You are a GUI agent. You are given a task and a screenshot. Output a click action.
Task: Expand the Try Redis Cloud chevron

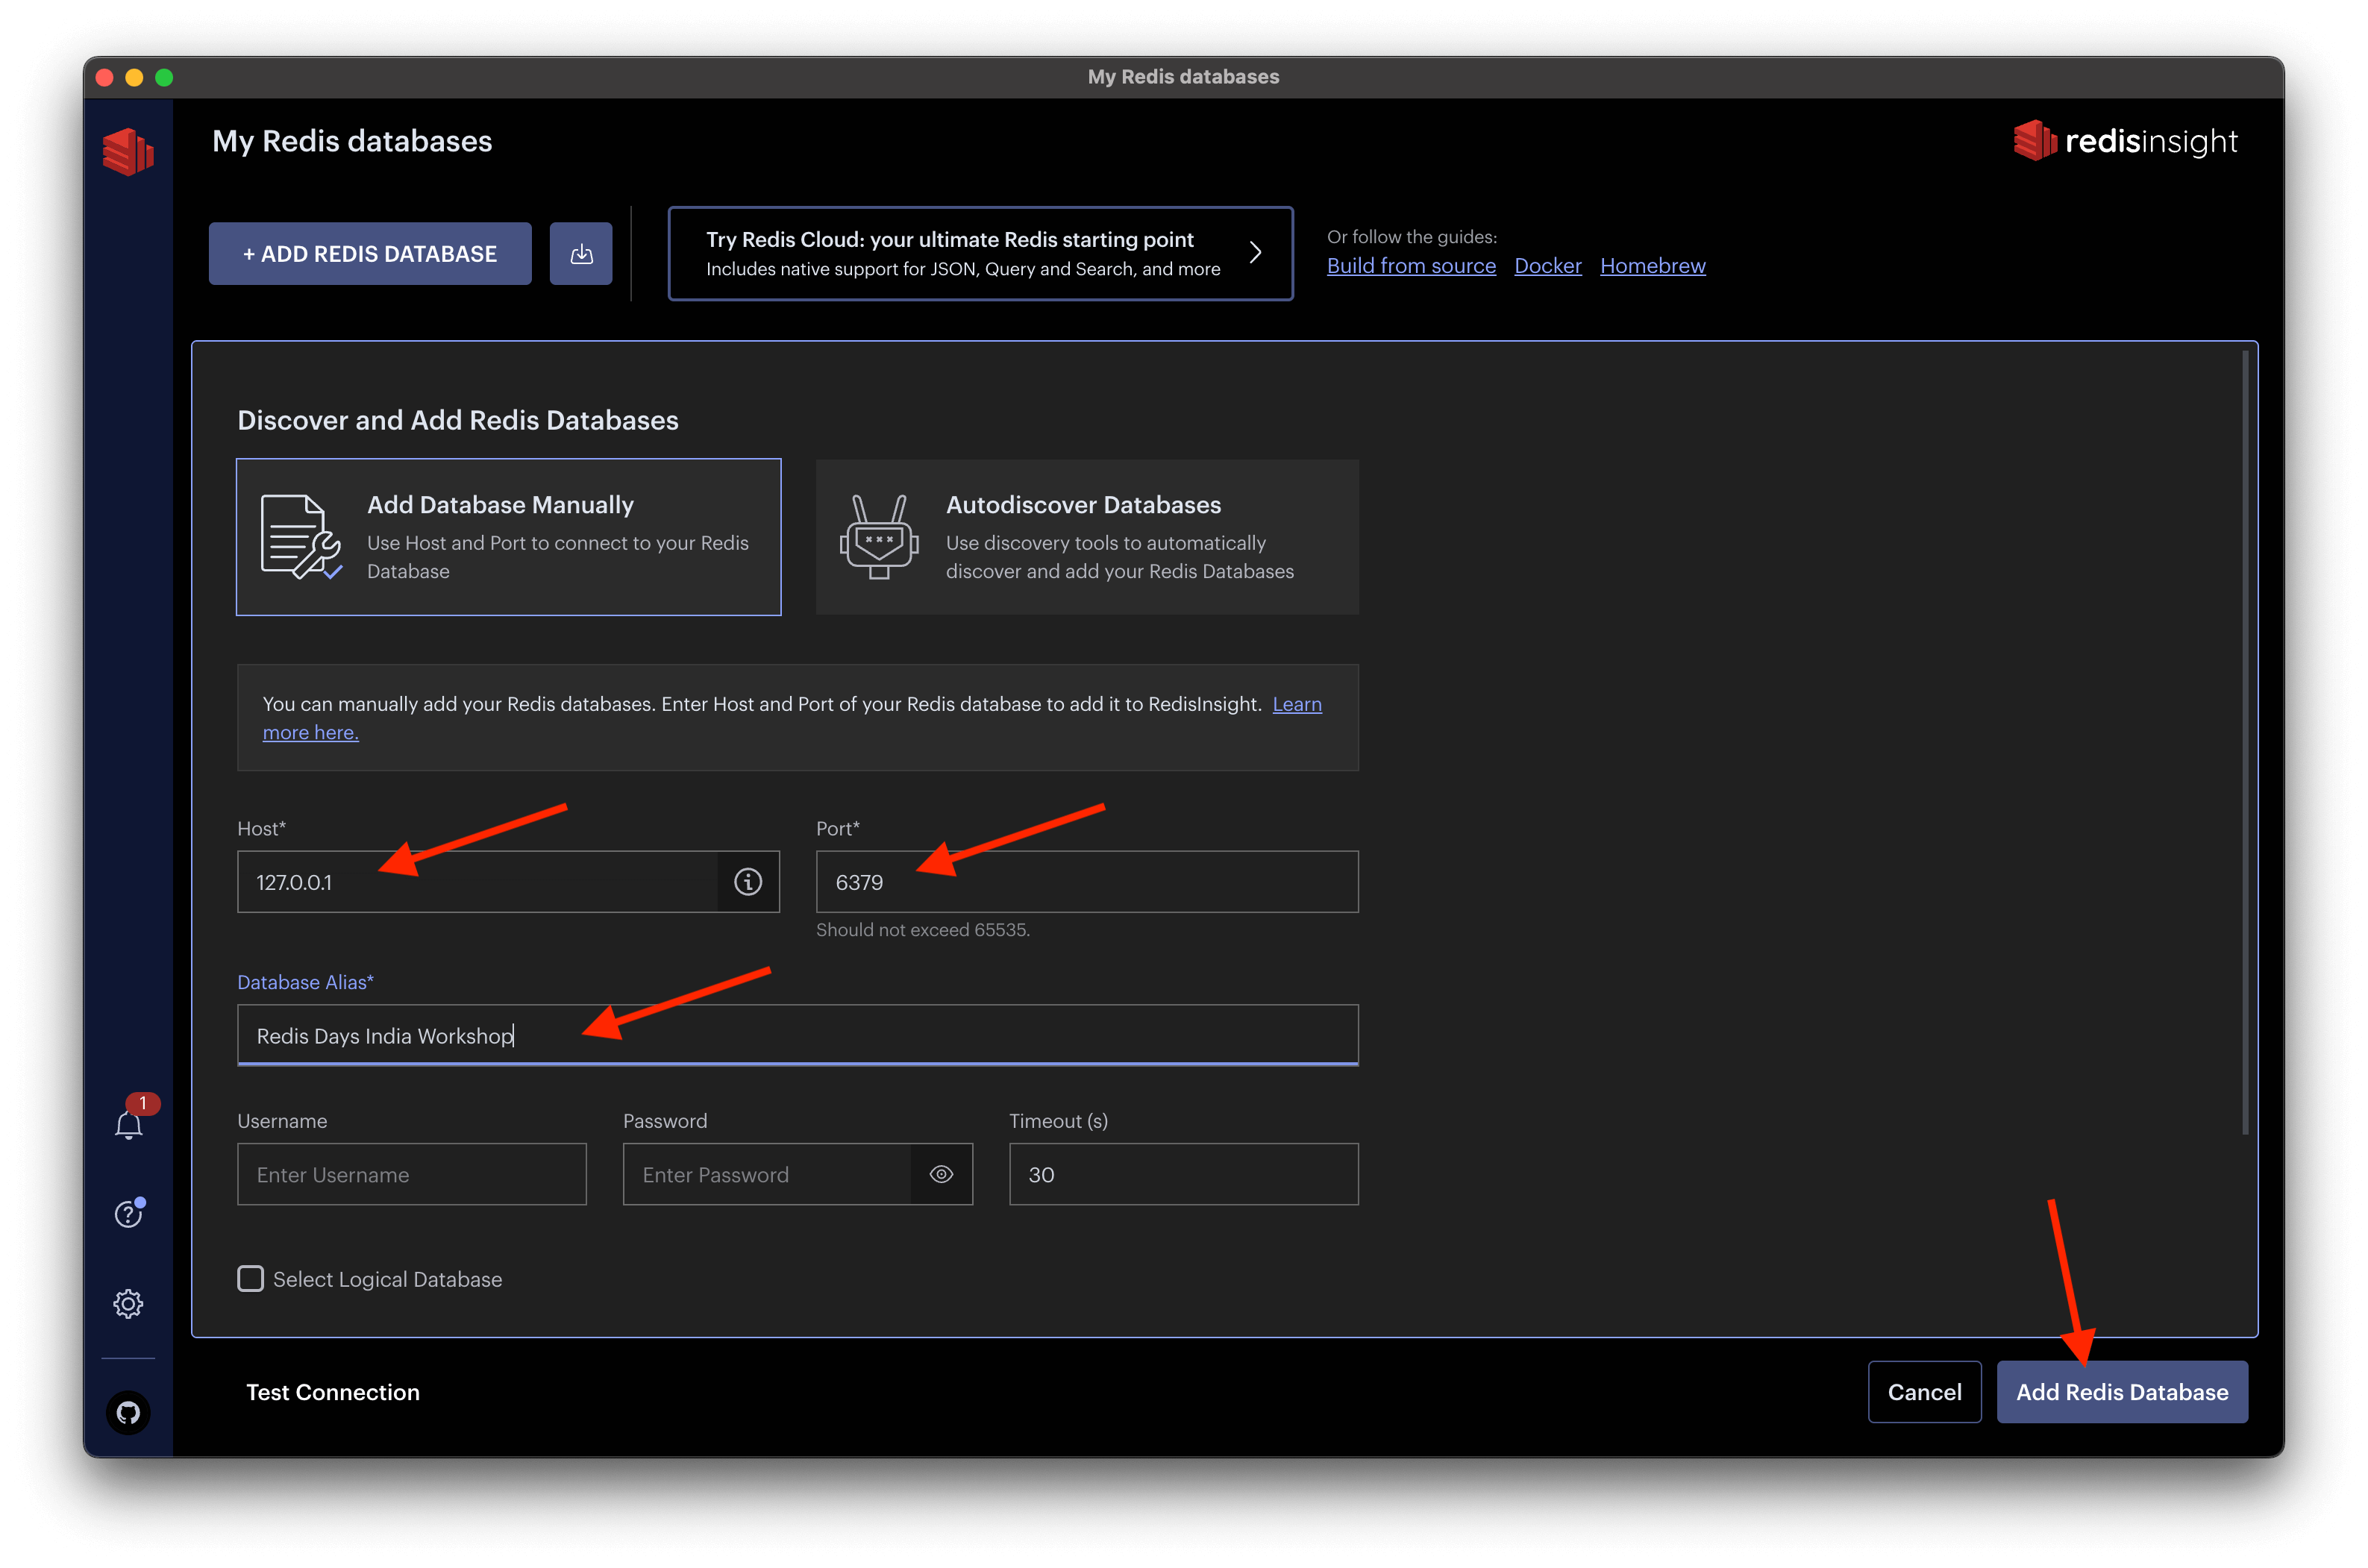pyautogui.click(x=1256, y=253)
